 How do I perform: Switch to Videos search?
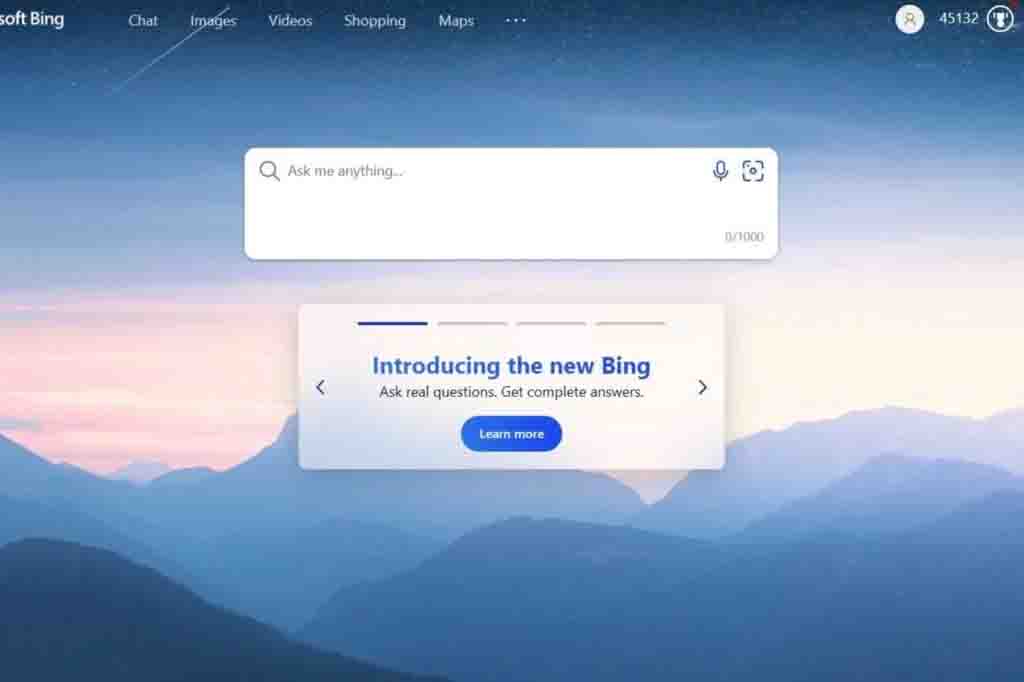(290, 21)
